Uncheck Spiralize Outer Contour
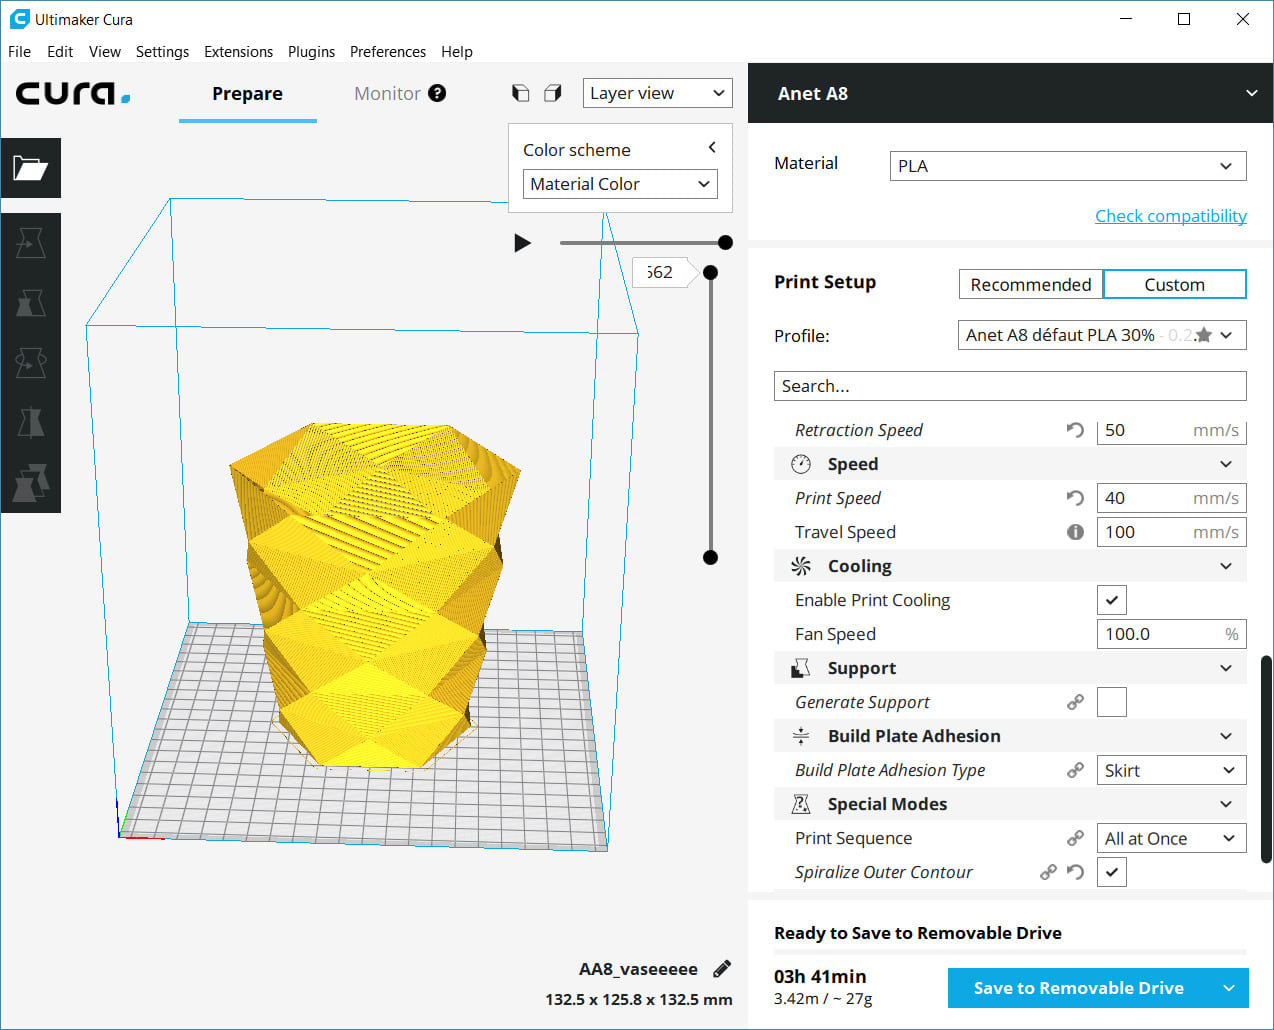 pyautogui.click(x=1112, y=872)
